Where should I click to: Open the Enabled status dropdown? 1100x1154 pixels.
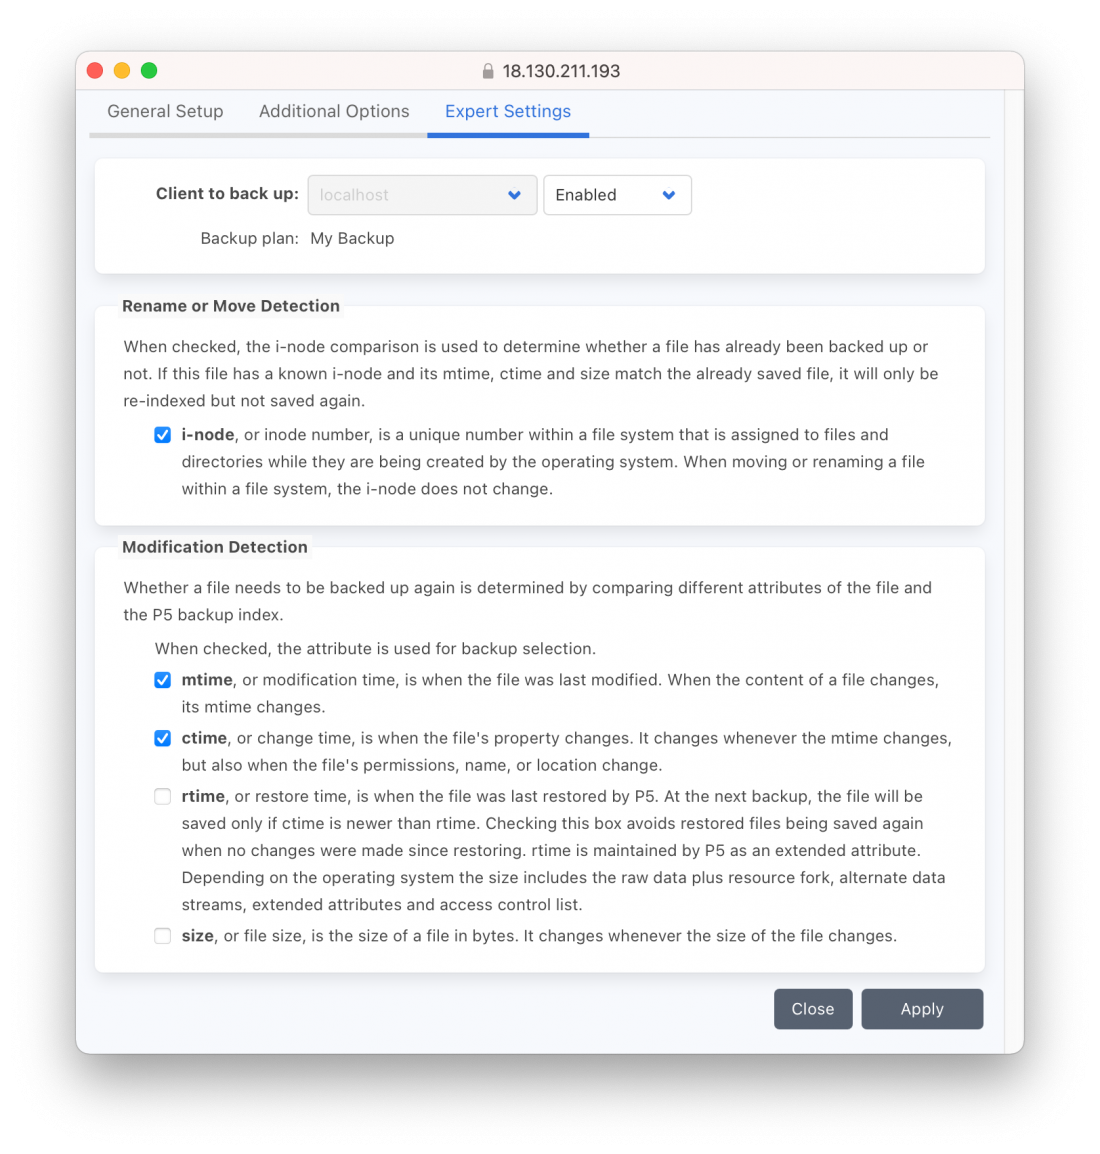tap(617, 195)
